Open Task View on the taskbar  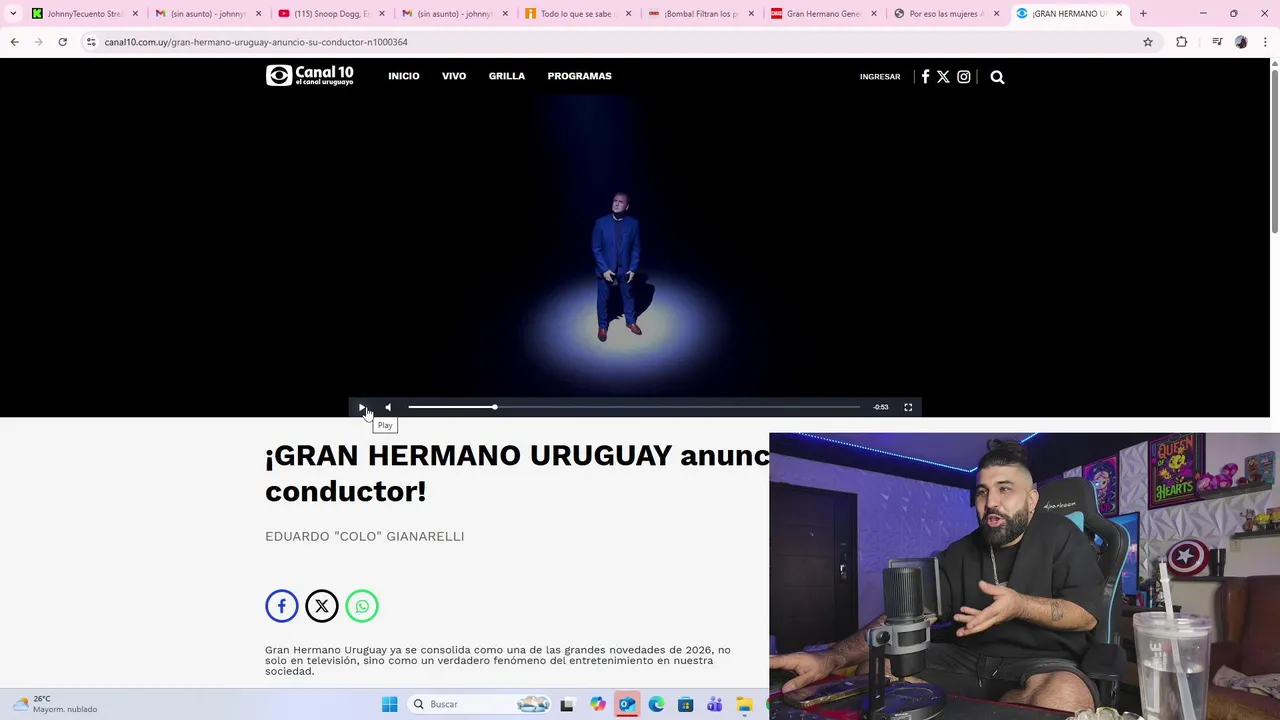(567, 704)
